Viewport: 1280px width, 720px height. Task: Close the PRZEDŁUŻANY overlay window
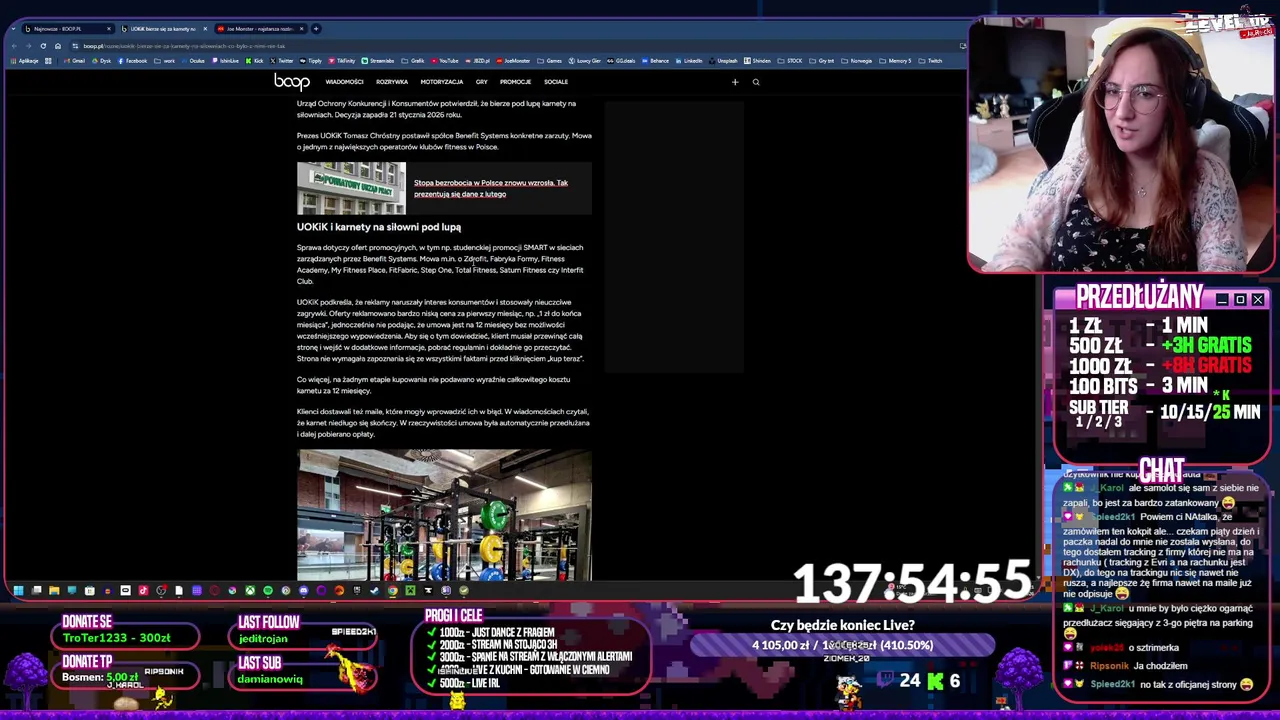1258,300
